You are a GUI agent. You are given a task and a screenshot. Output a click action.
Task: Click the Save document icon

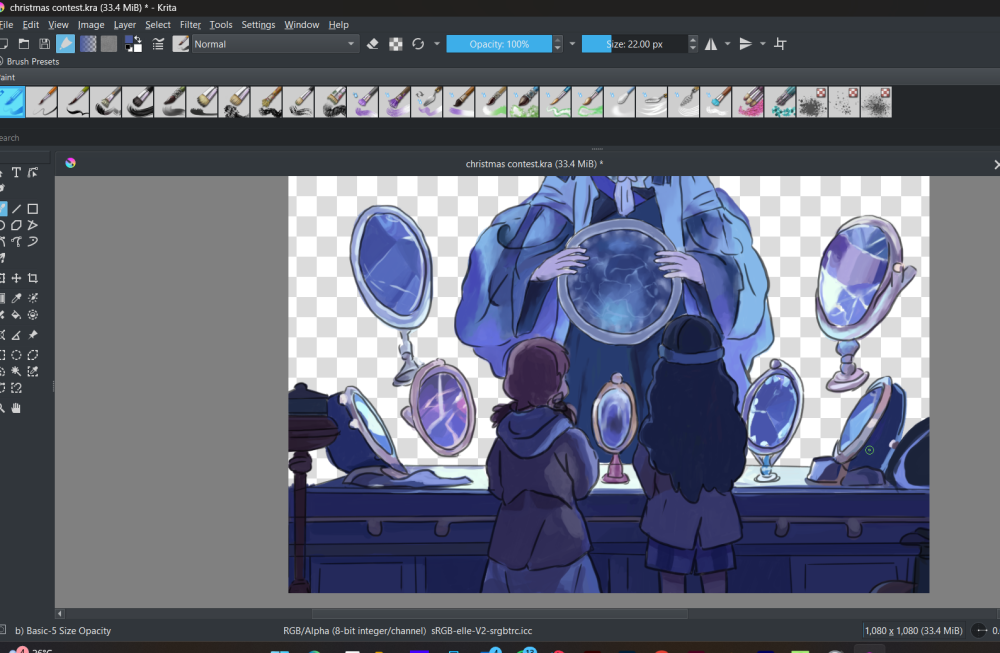[x=44, y=44]
